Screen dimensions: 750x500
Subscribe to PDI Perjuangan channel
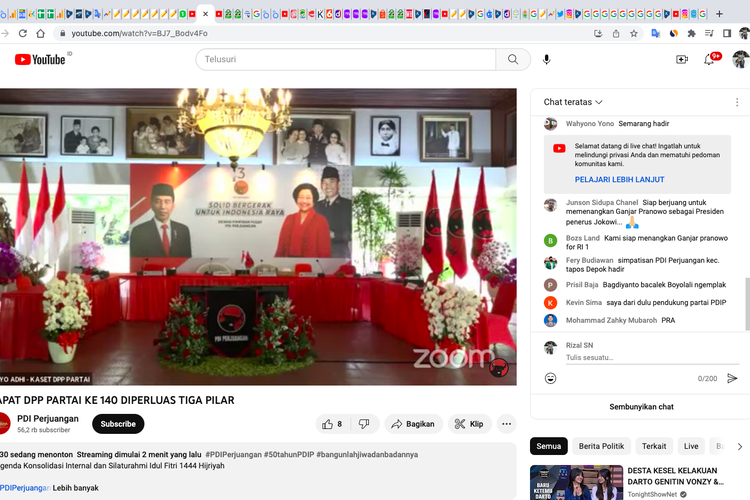click(x=118, y=424)
